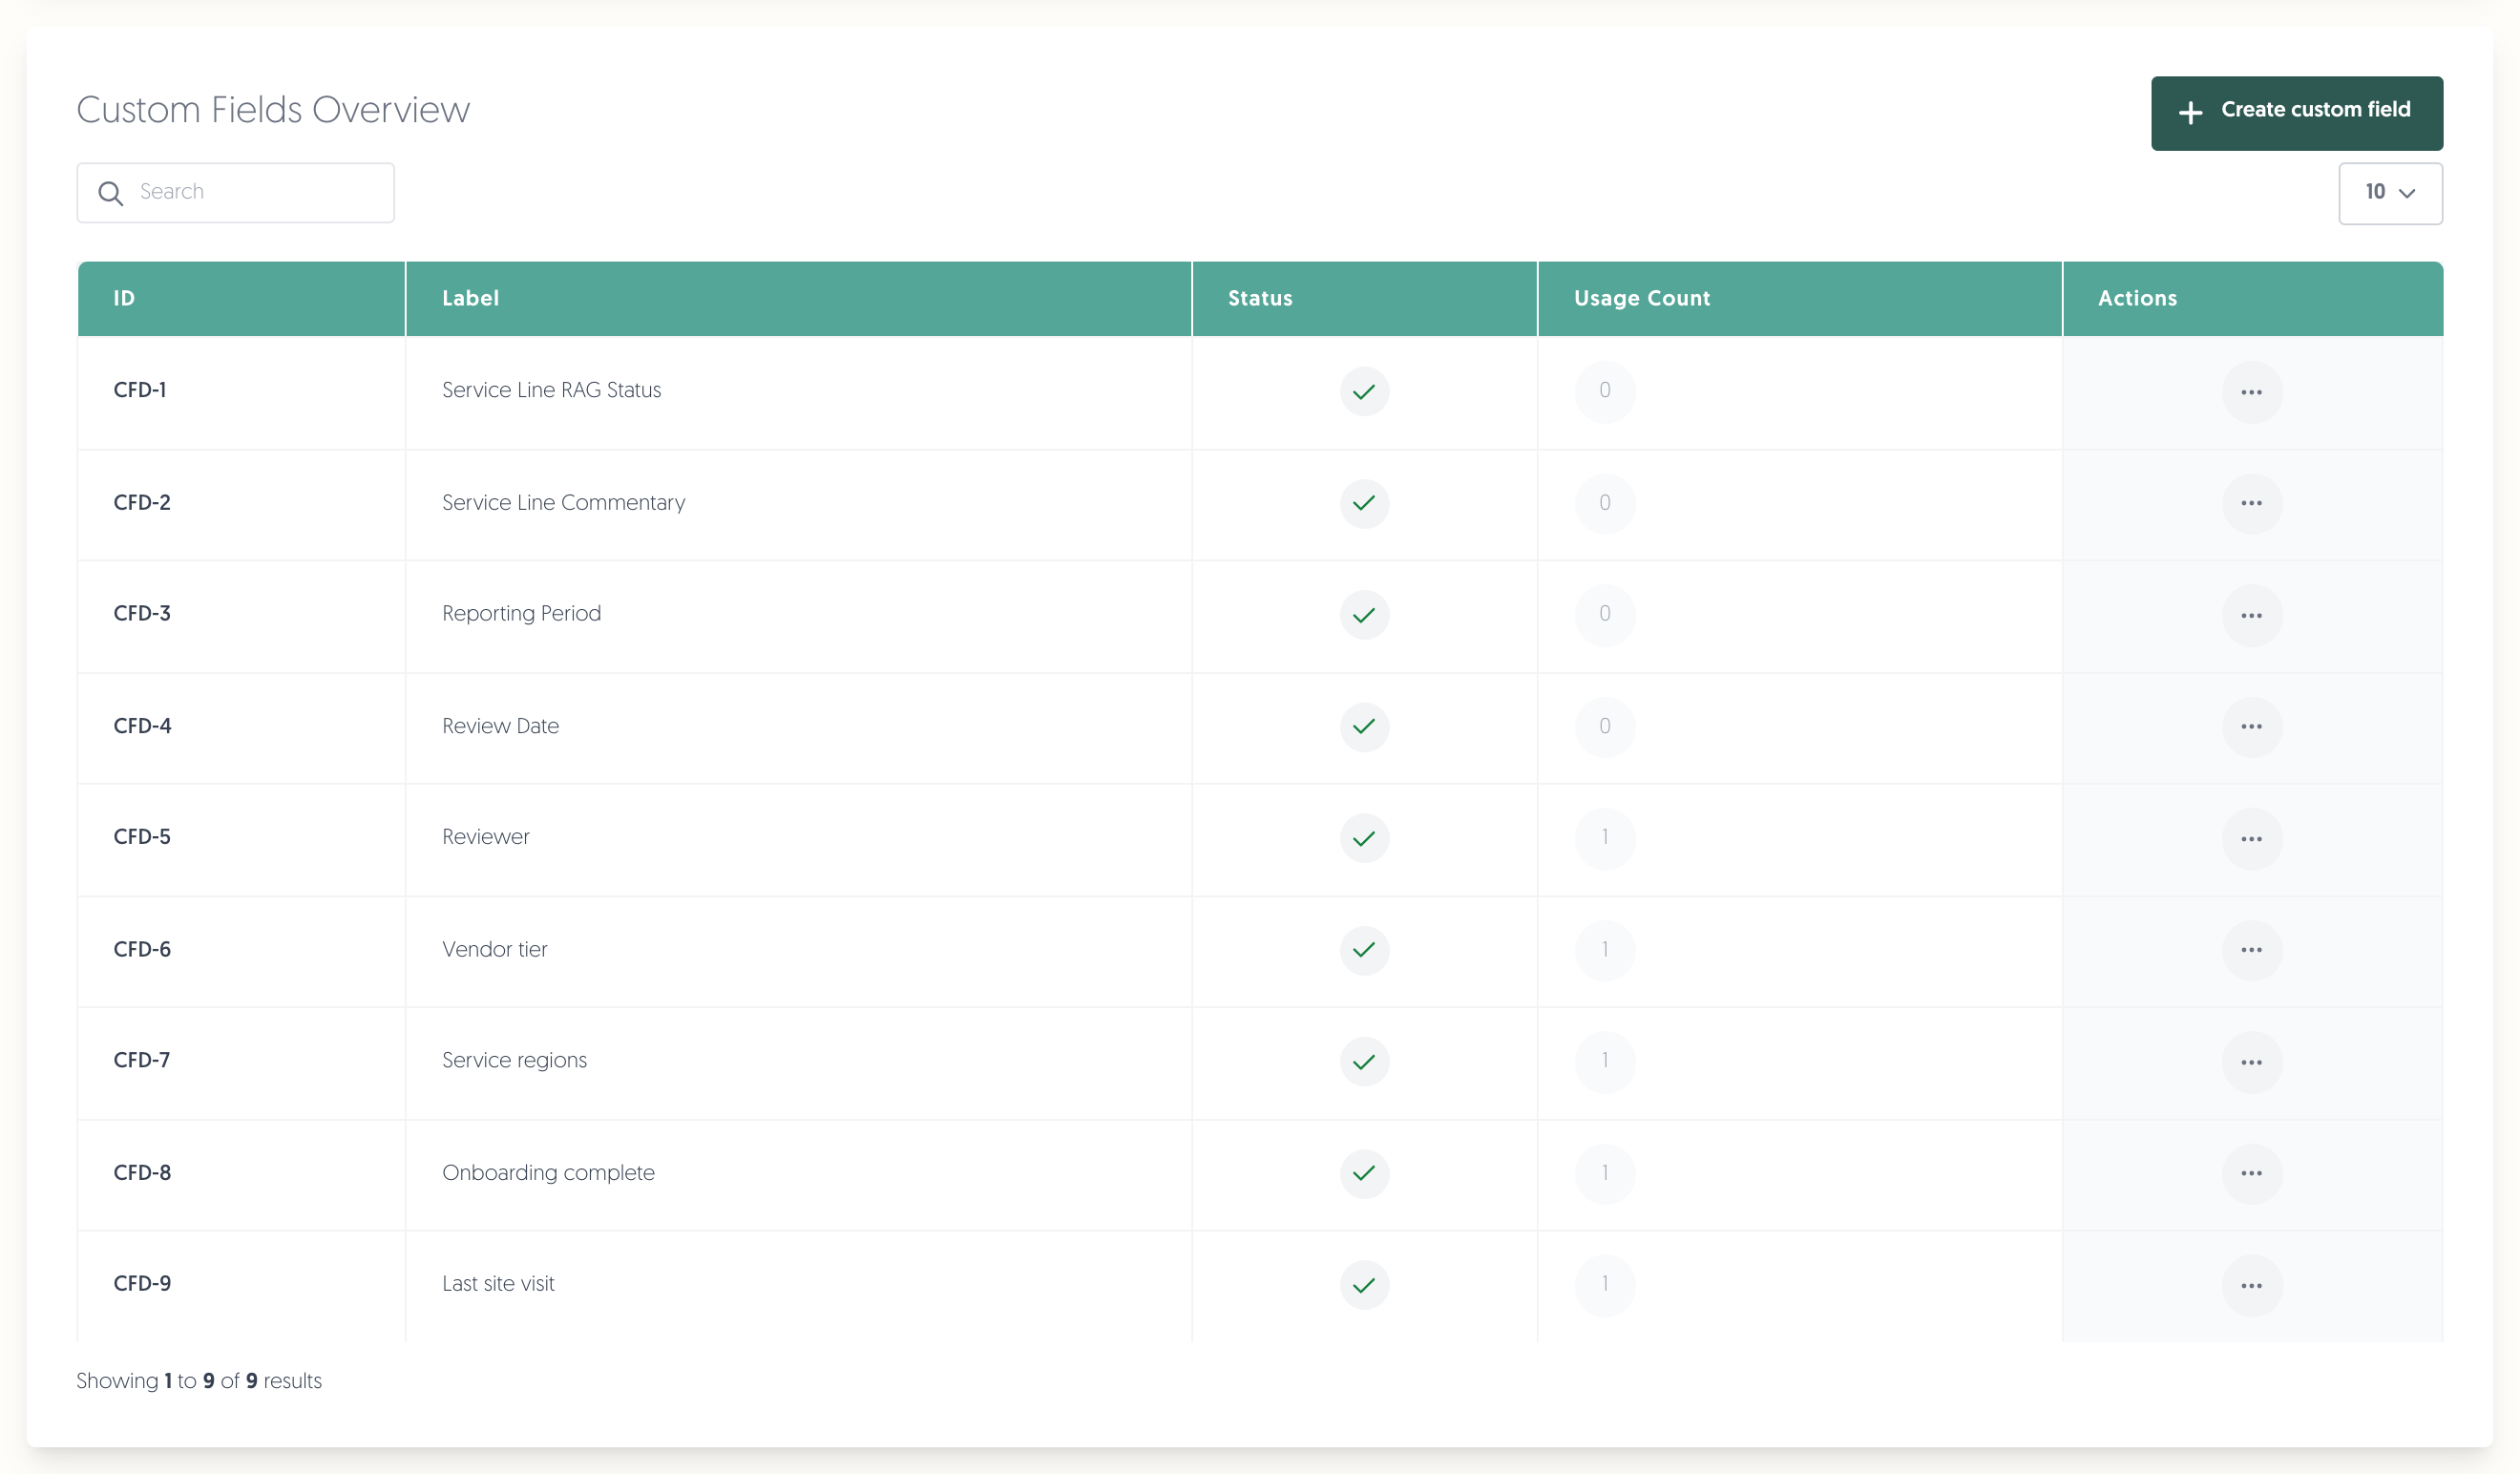
Task: Click the Last site visit label
Action: (498, 1283)
